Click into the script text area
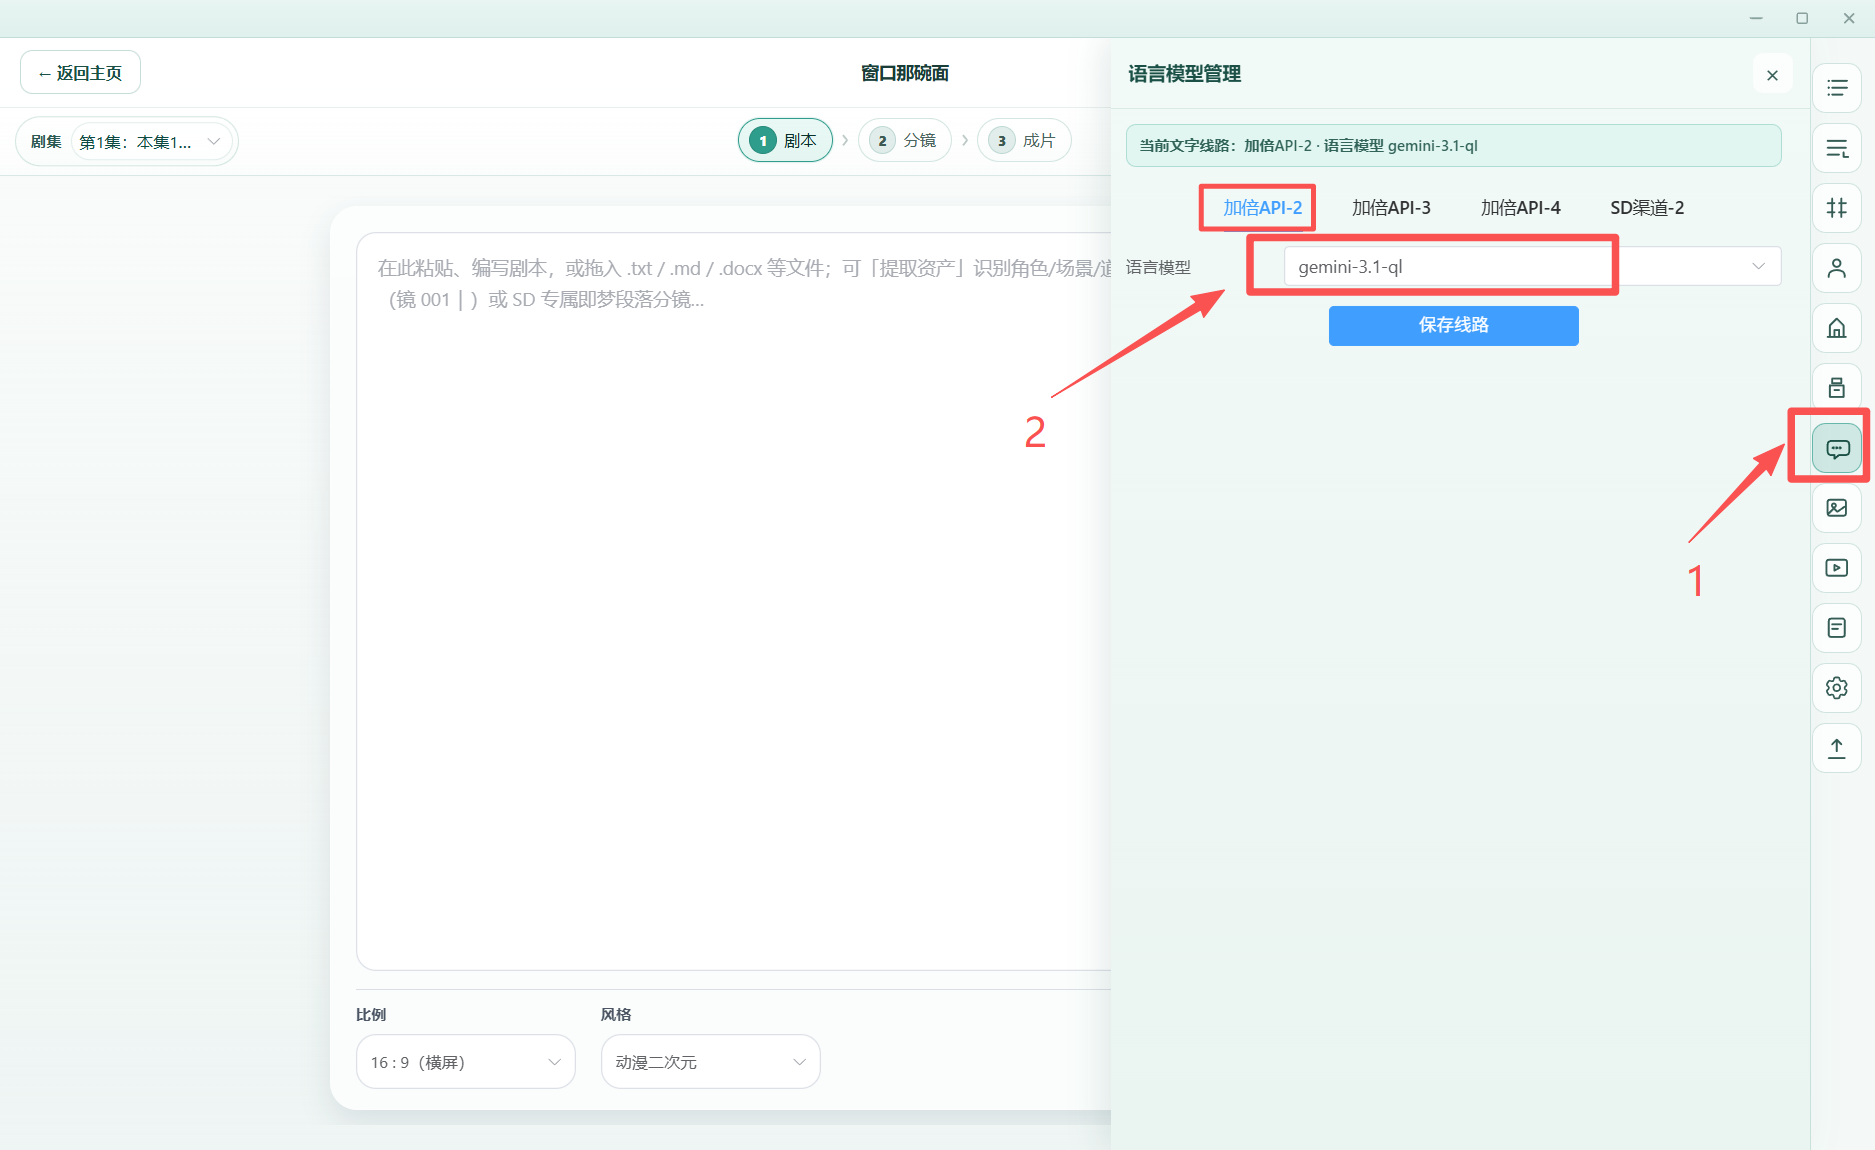This screenshot has height=1150, width=1875. point(734,600)
